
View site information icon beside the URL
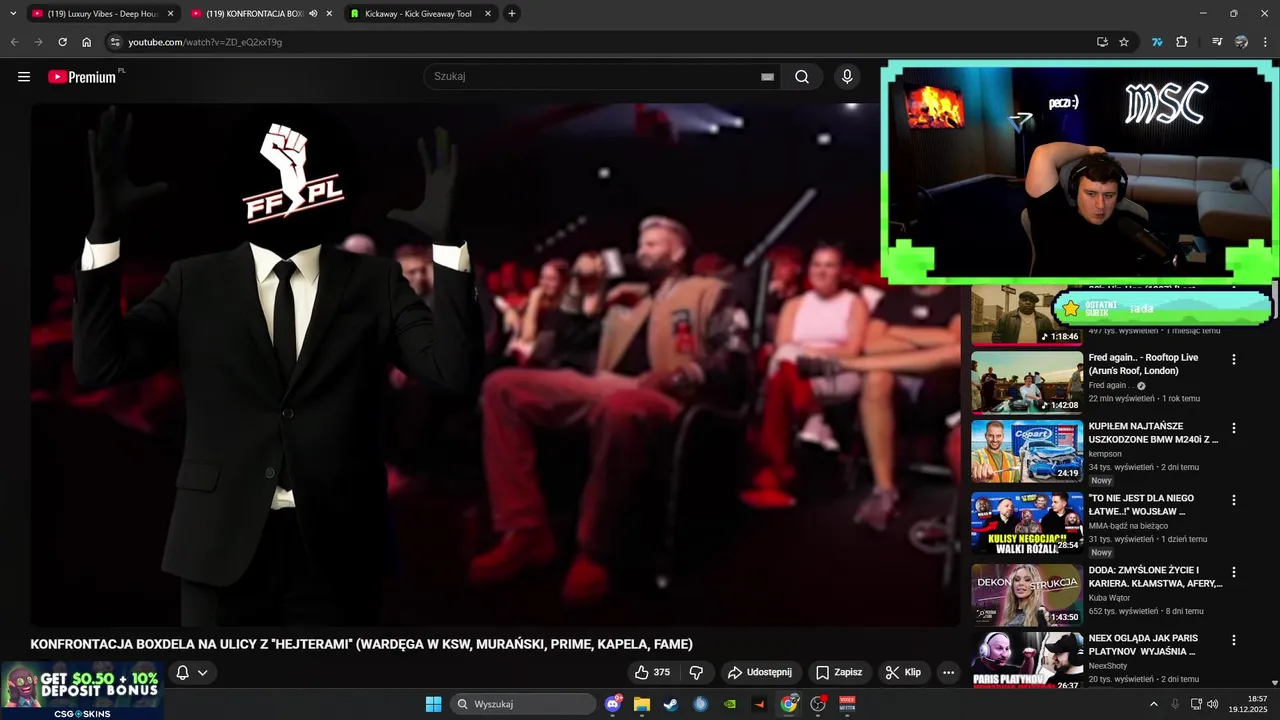coord(115,42)
